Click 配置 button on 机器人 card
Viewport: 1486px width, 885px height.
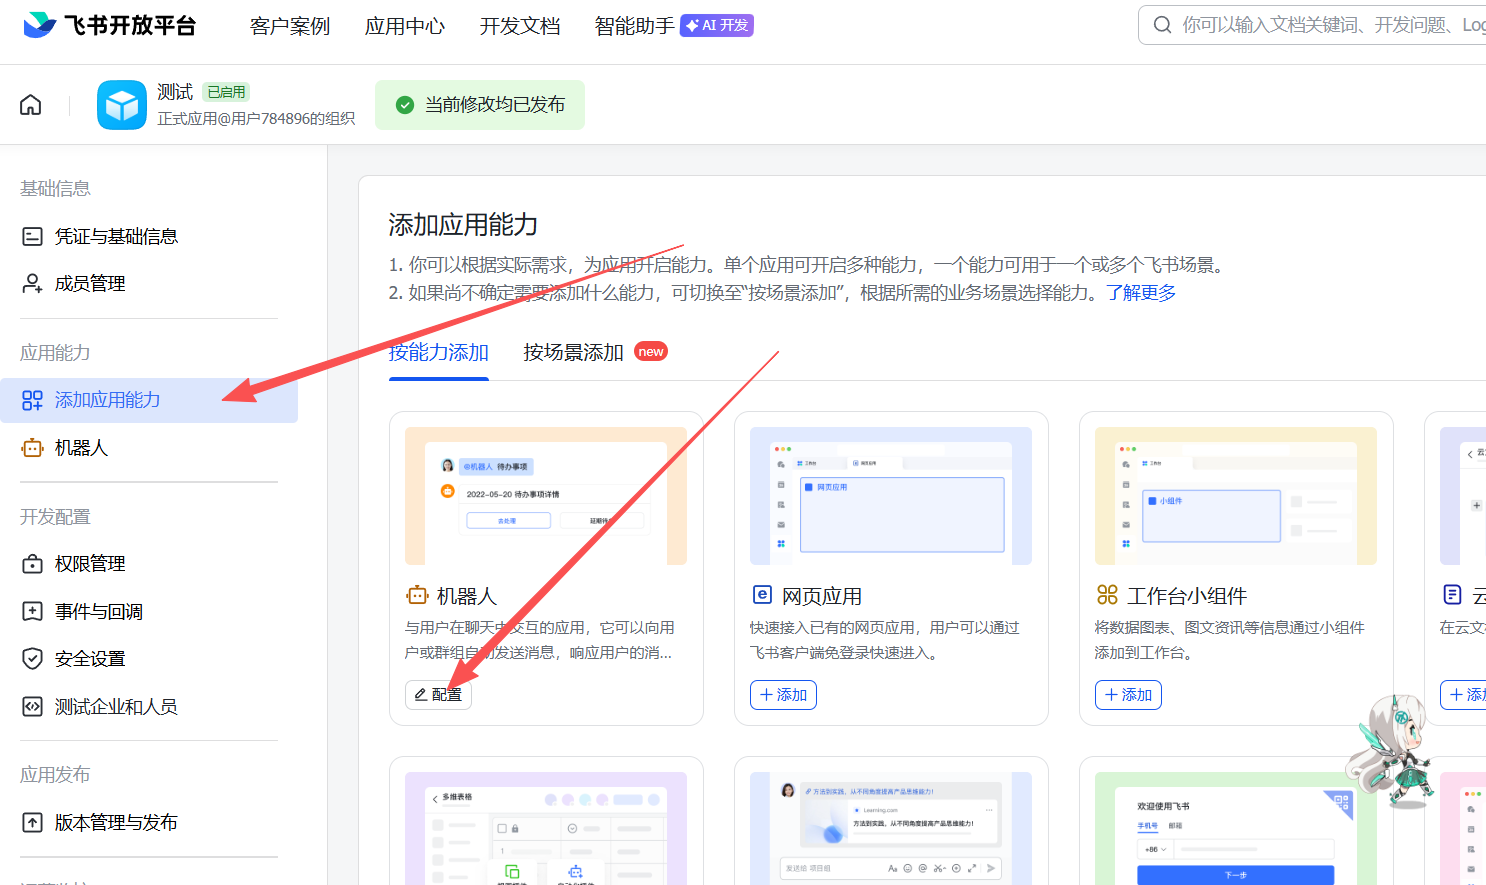[x=438, y=695]
